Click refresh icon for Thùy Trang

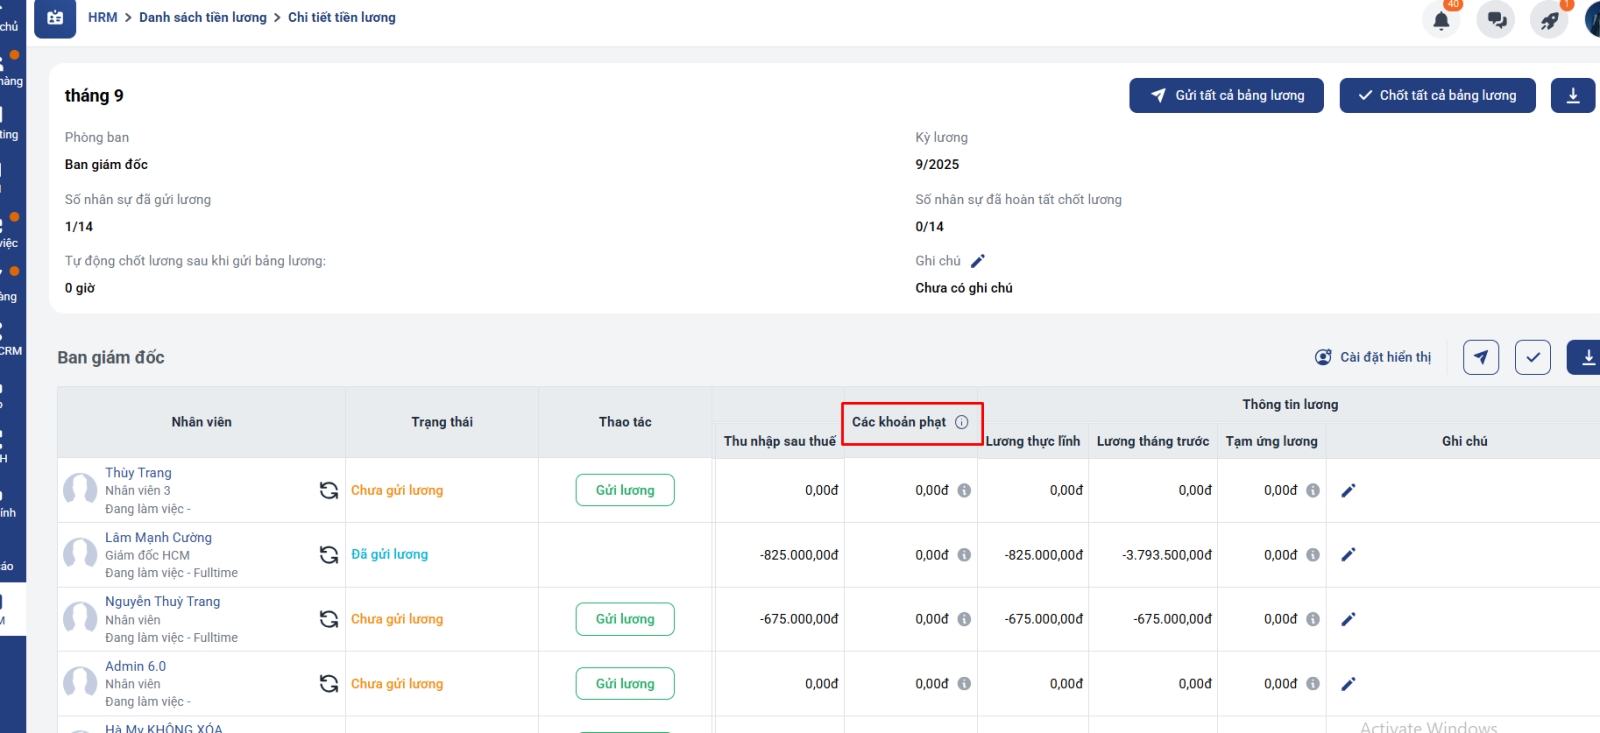[x=328, y=490]
